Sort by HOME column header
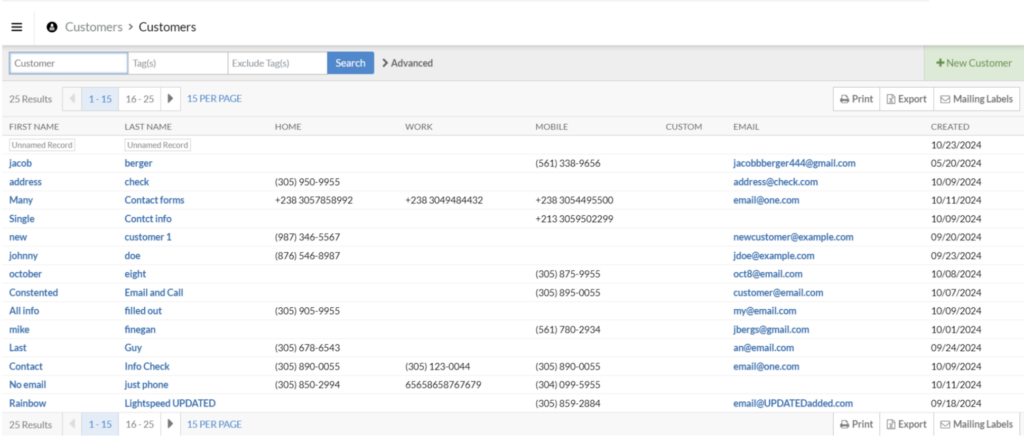The height and width of the screenshot is (443, 1024). (288, 127)
